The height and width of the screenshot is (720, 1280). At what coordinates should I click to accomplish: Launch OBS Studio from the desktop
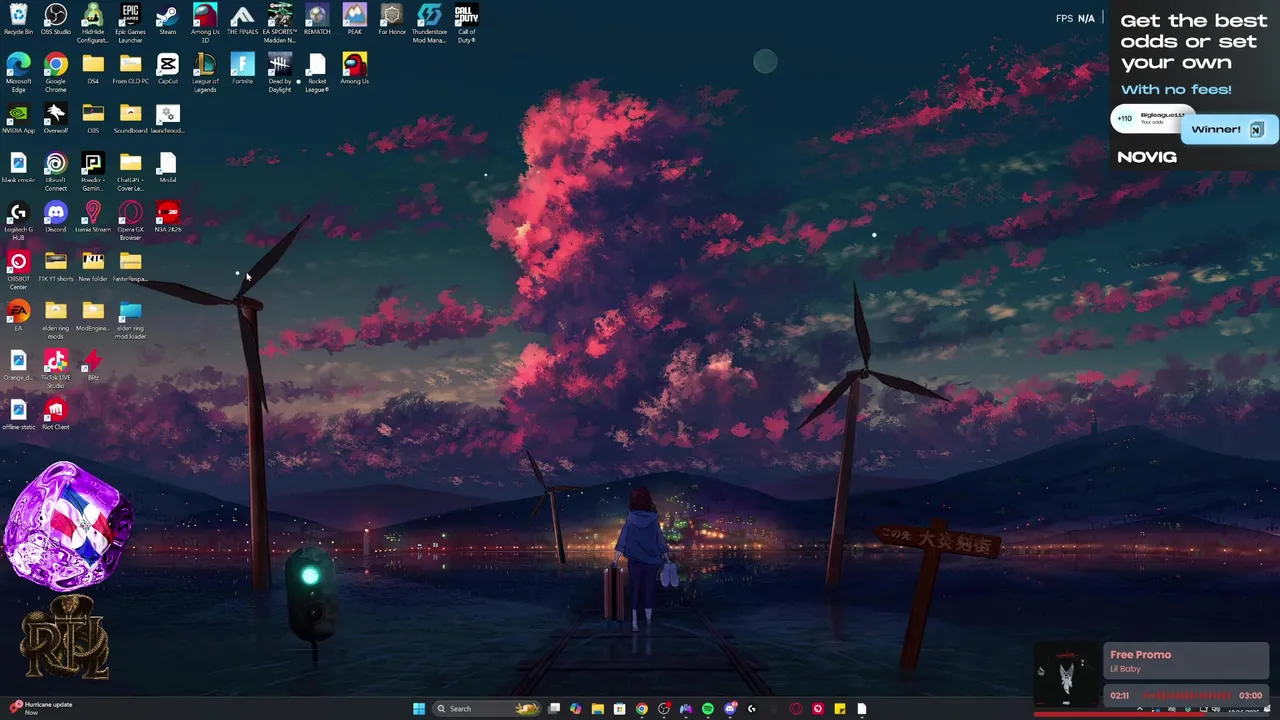point(56,20)
